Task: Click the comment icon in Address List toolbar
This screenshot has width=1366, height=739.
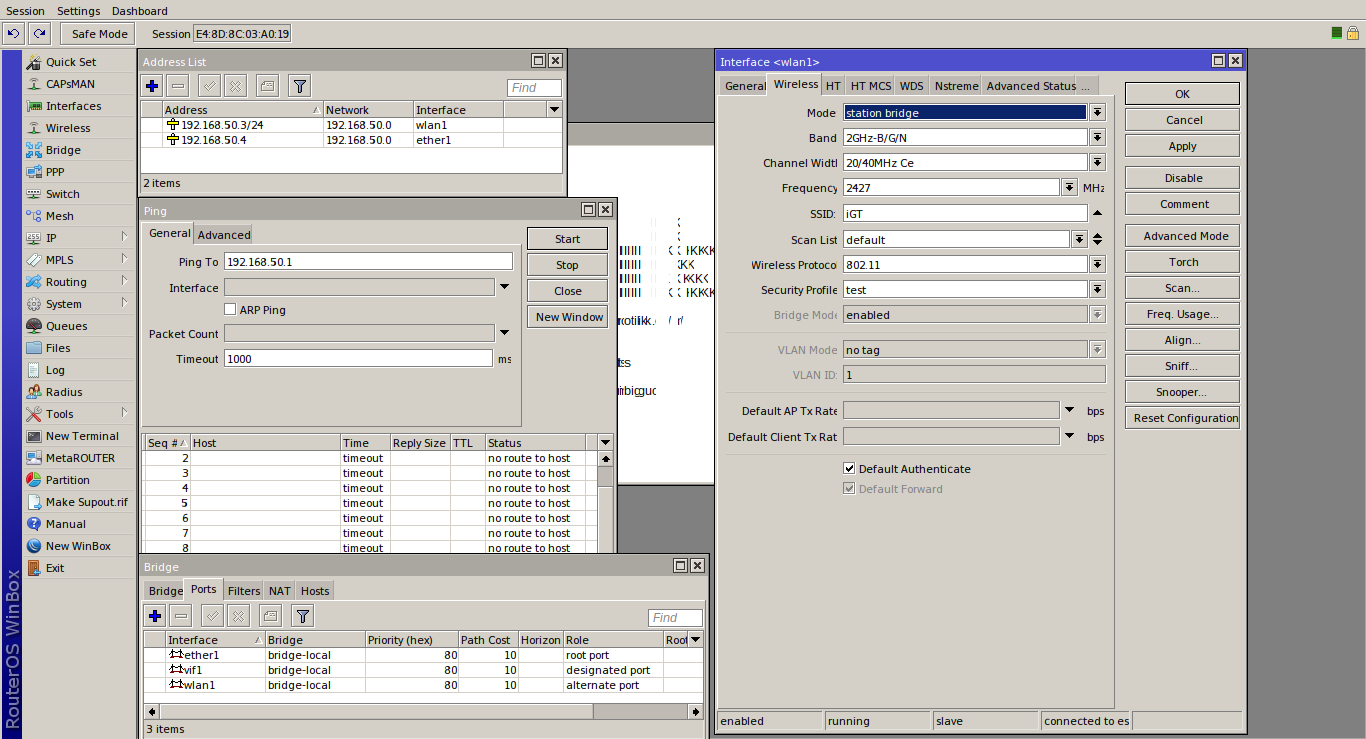Action: tap(267, 86)
